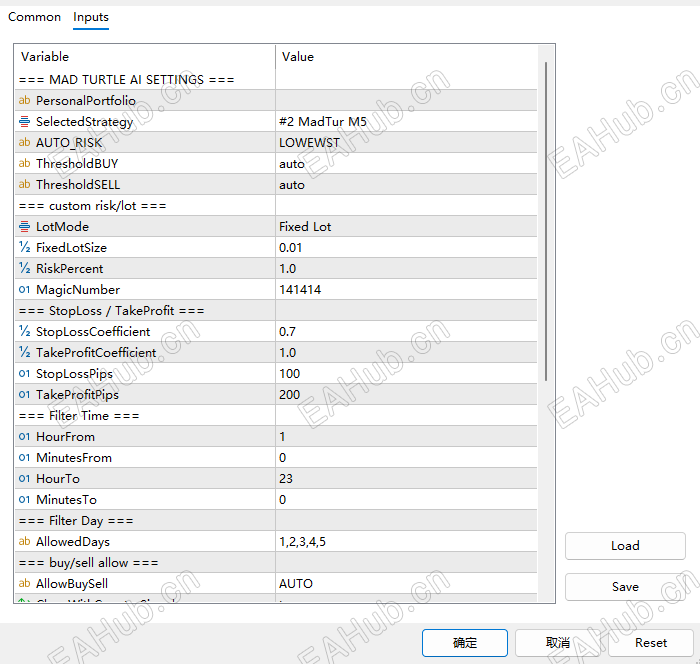Screen dimensions: 700x664
Task: Select the AllowedDays variable name
Action: coord(73,541)
